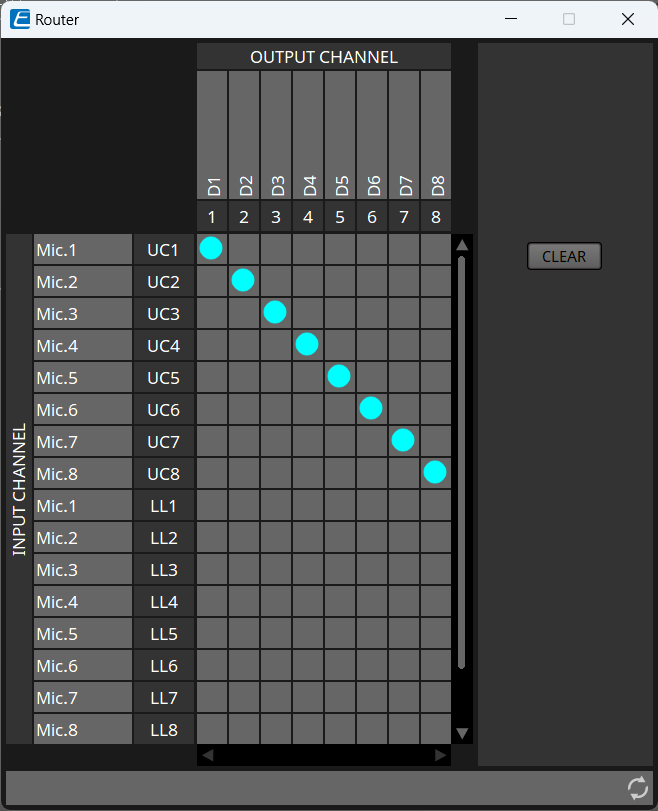The width and height of the screenshot is (658, 811).
Task: Close the Router window
Action: pyautogui.click(x=628, y=19)
